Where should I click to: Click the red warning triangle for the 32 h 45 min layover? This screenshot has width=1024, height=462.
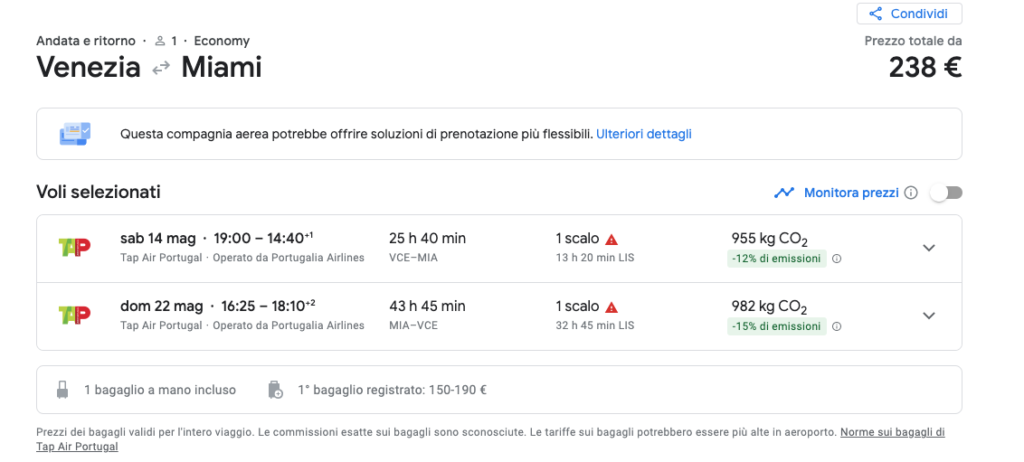coord(611,307)
